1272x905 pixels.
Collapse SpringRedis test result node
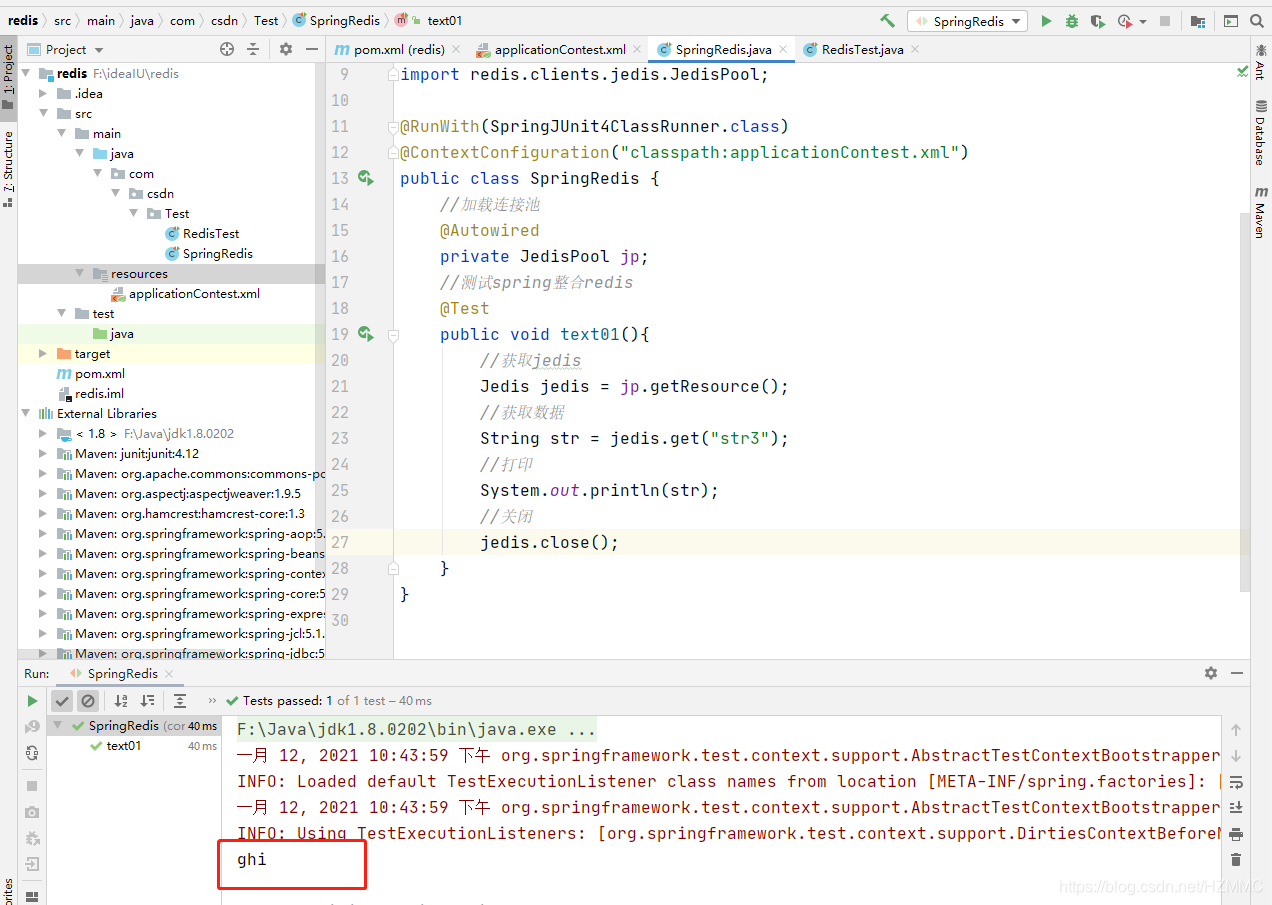59,725
